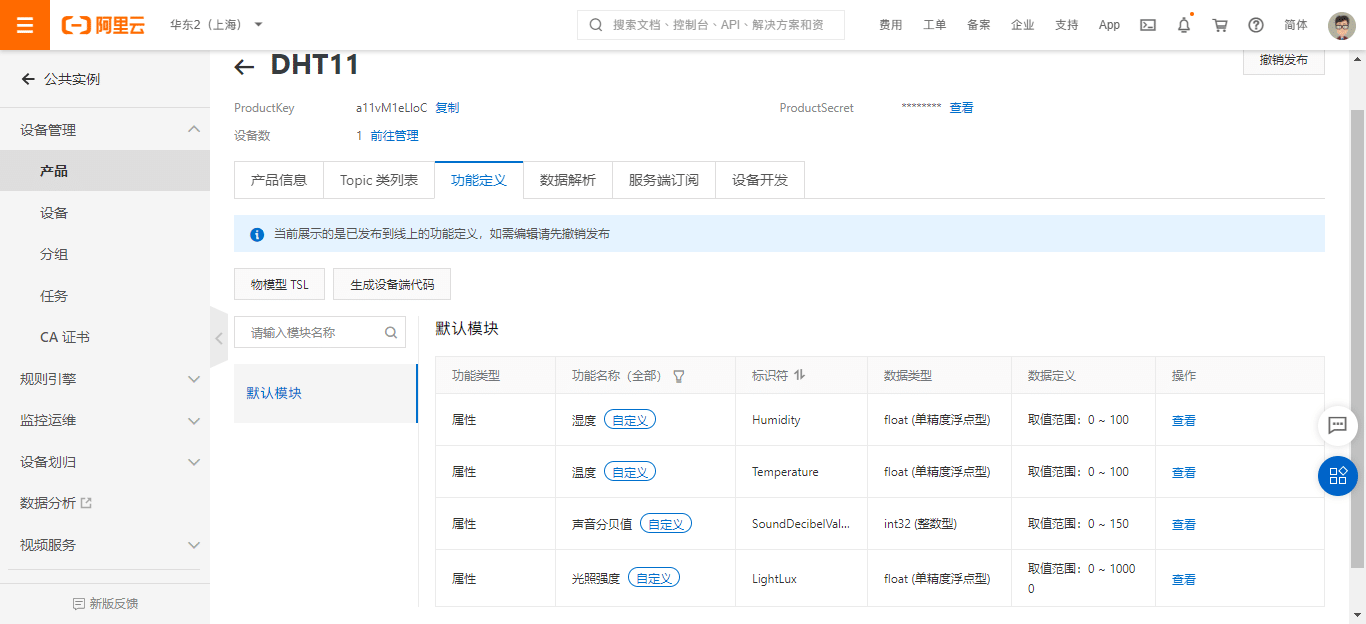Viewport: 1366px width, 624px height.
Task: Open the filter icon on 功能名称 column
Action: 679,376
